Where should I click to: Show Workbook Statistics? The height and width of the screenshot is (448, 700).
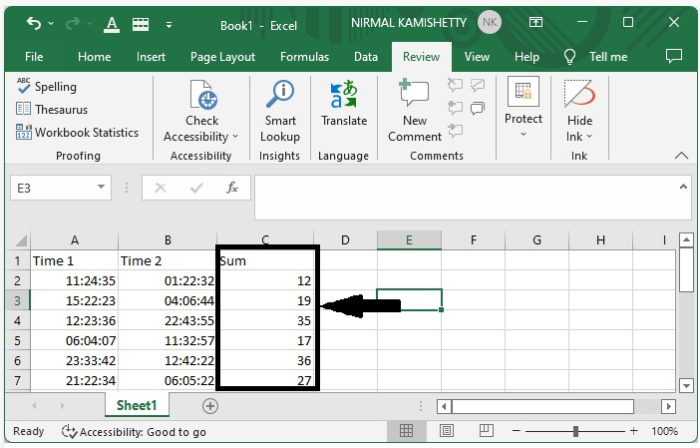pos(77,133)
